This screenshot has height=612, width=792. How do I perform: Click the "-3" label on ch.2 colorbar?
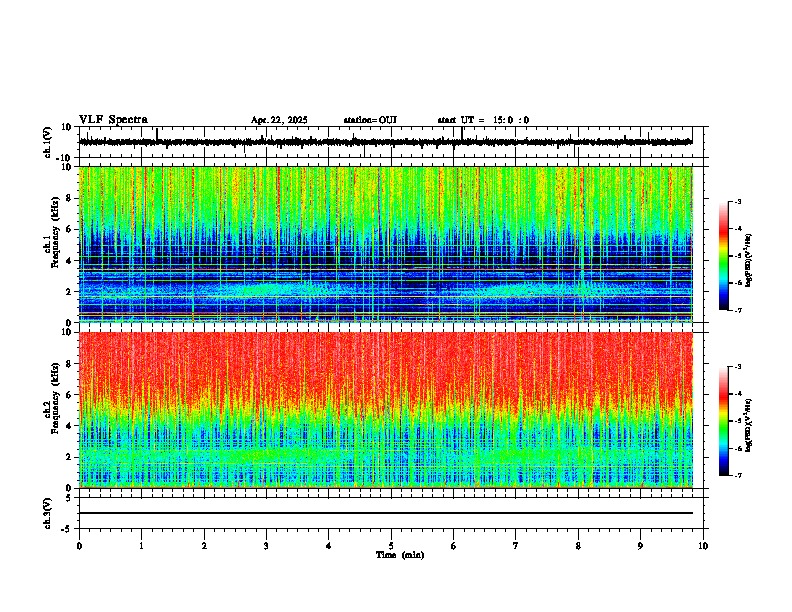pyautogui.click(x=737, y=367)
